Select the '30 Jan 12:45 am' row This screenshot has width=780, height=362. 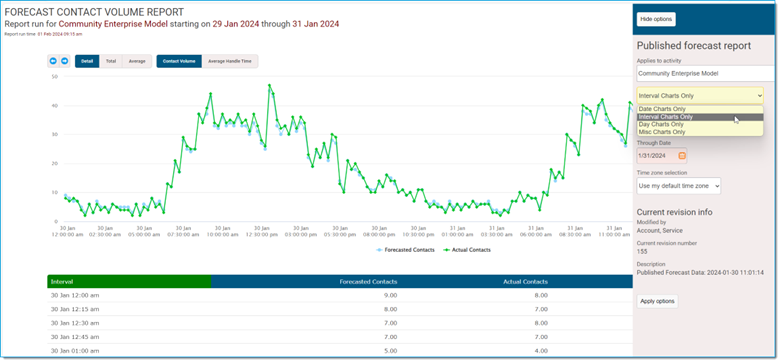click(x=340, y=337)
